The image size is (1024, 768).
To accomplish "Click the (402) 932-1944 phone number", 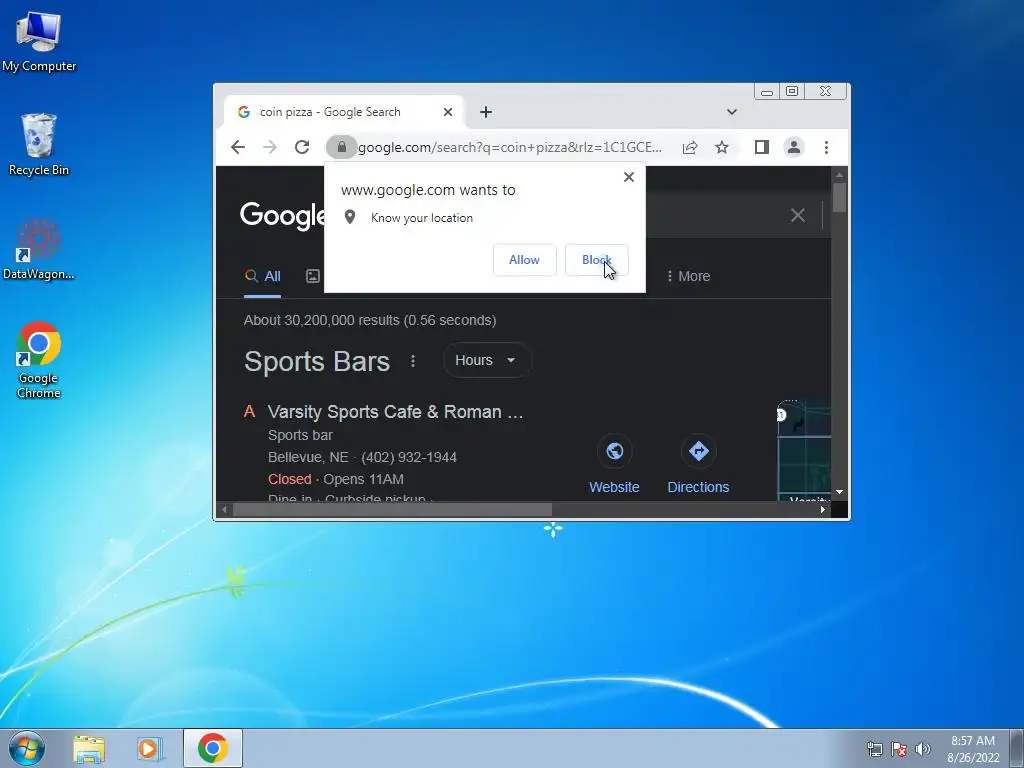I will point(409,457).
